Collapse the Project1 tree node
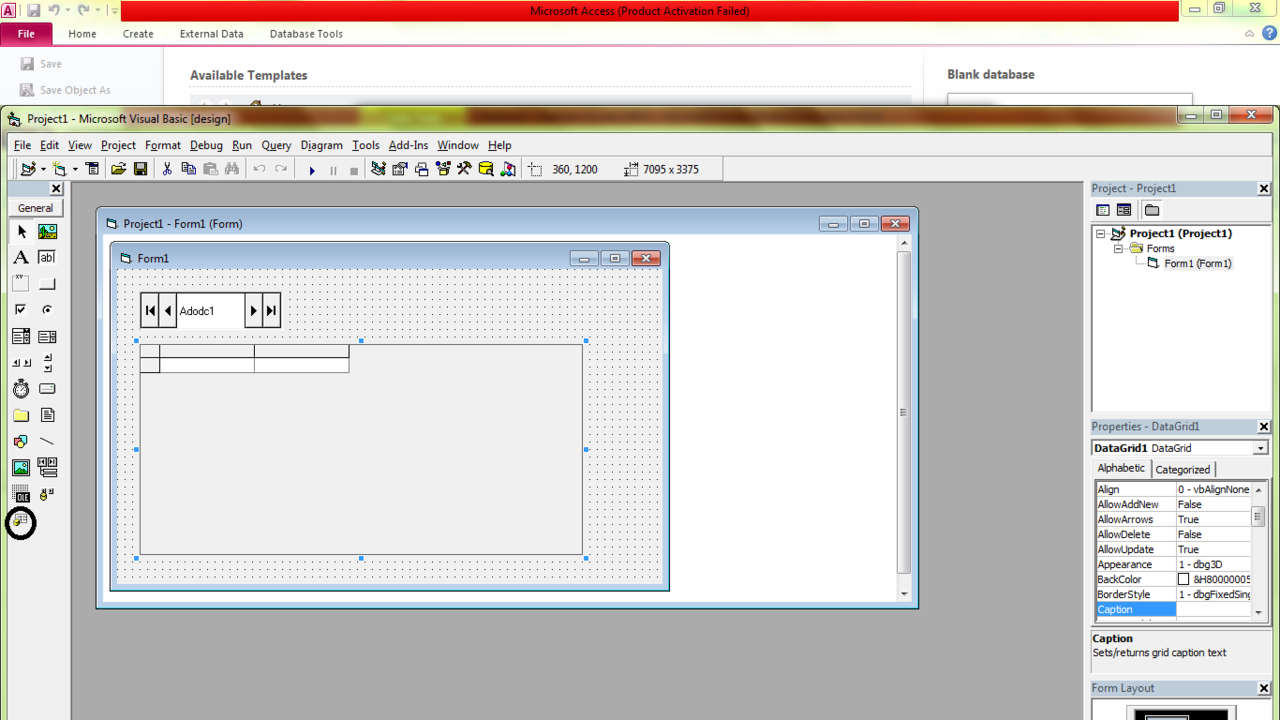The height and width of the screenshot is (720, 1280). [x=1101, y=233]
